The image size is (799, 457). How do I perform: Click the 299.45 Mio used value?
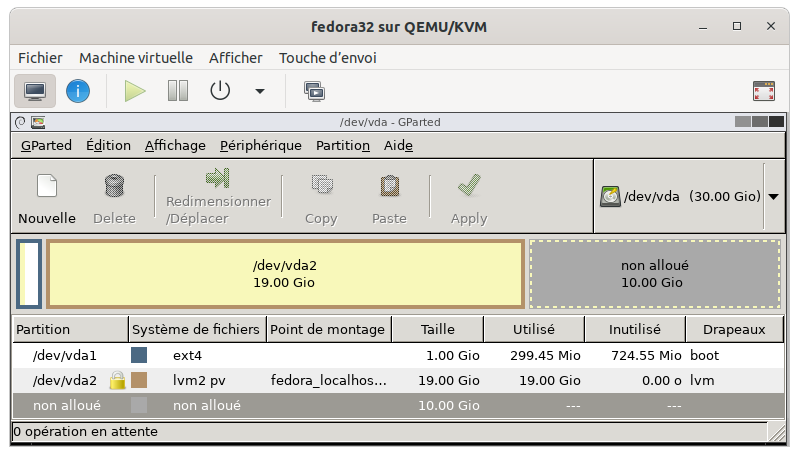[545, 356]
